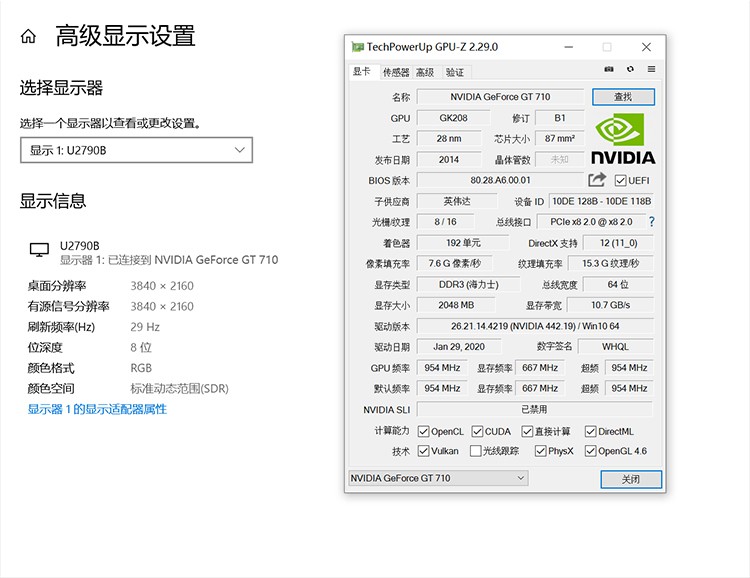Click the 设备 ID value 10DE 128B
The image size is (750, 578).
[x=601, y=201]
